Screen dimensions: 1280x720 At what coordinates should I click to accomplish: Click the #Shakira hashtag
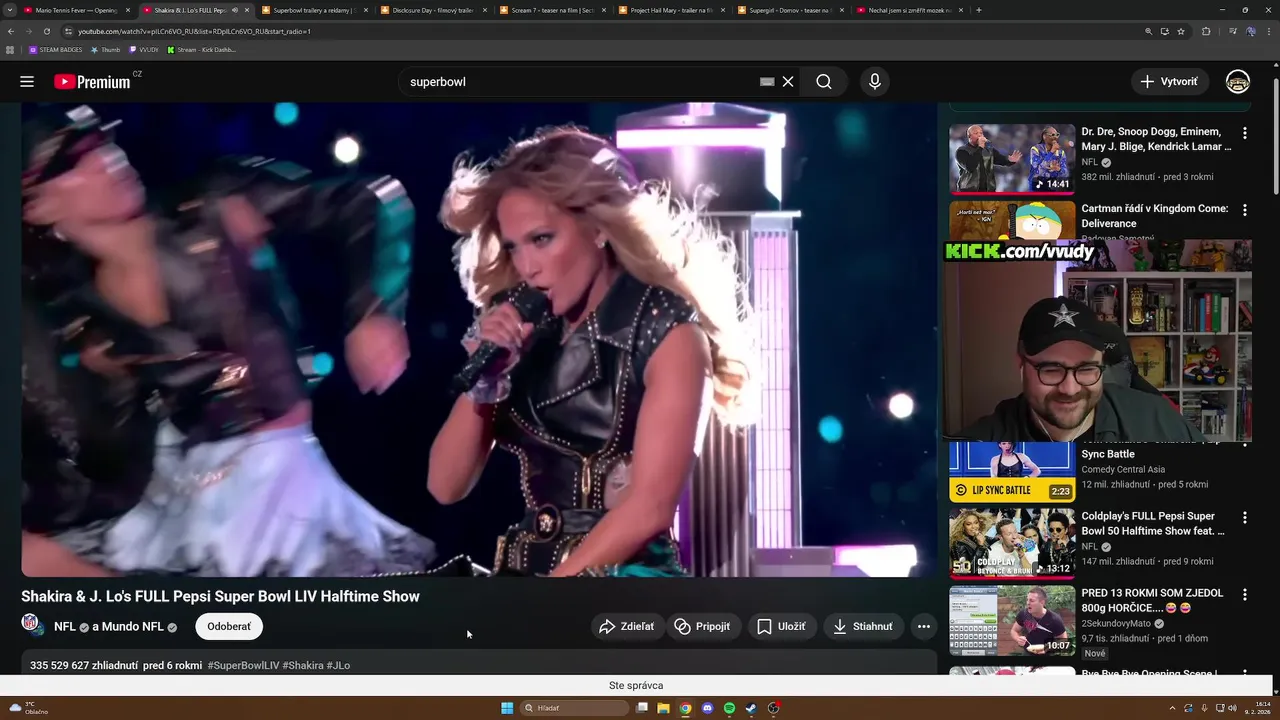303,665
